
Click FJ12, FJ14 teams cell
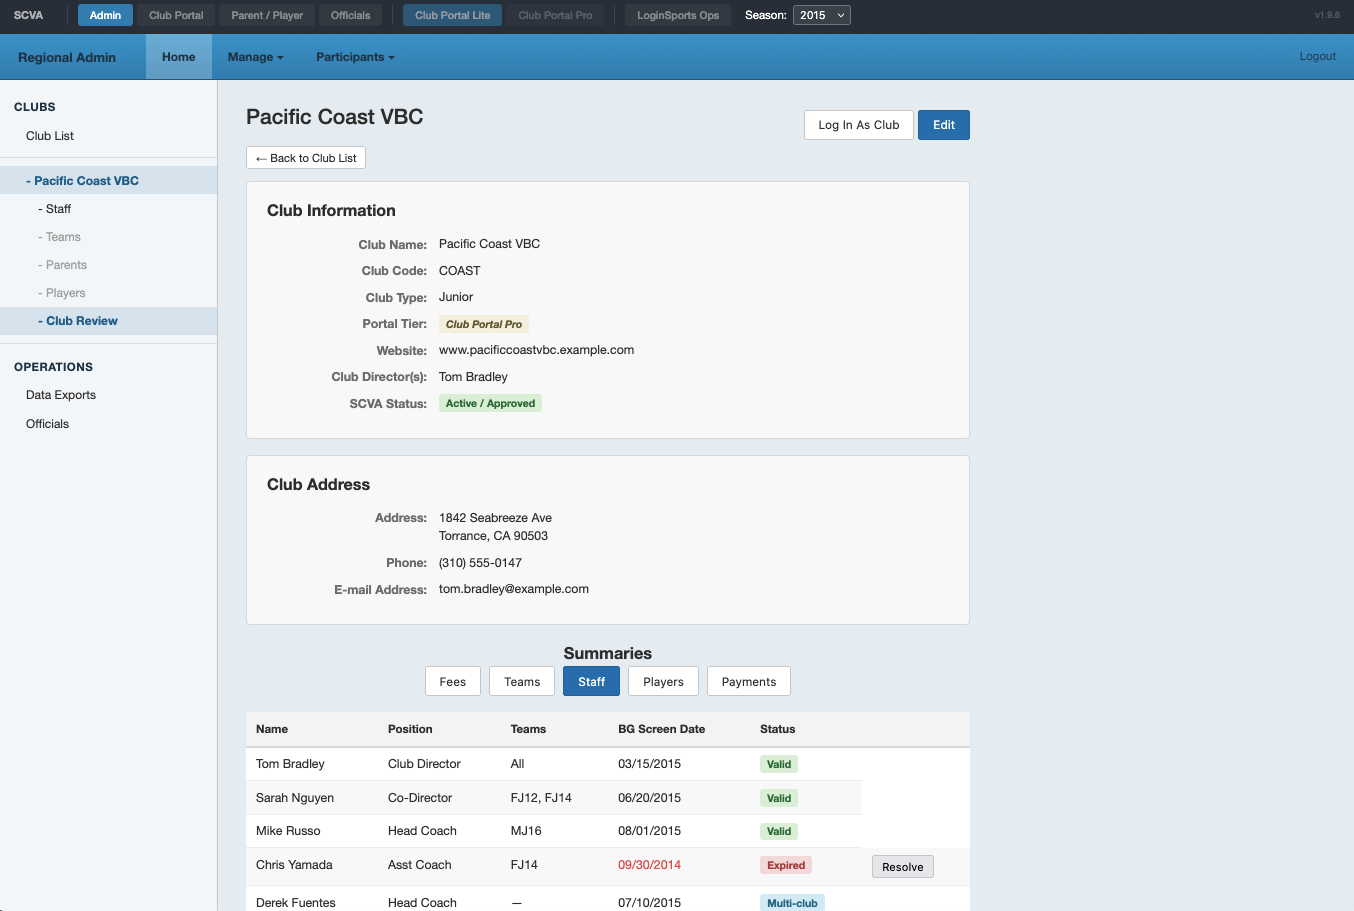[x=541, y=798]
